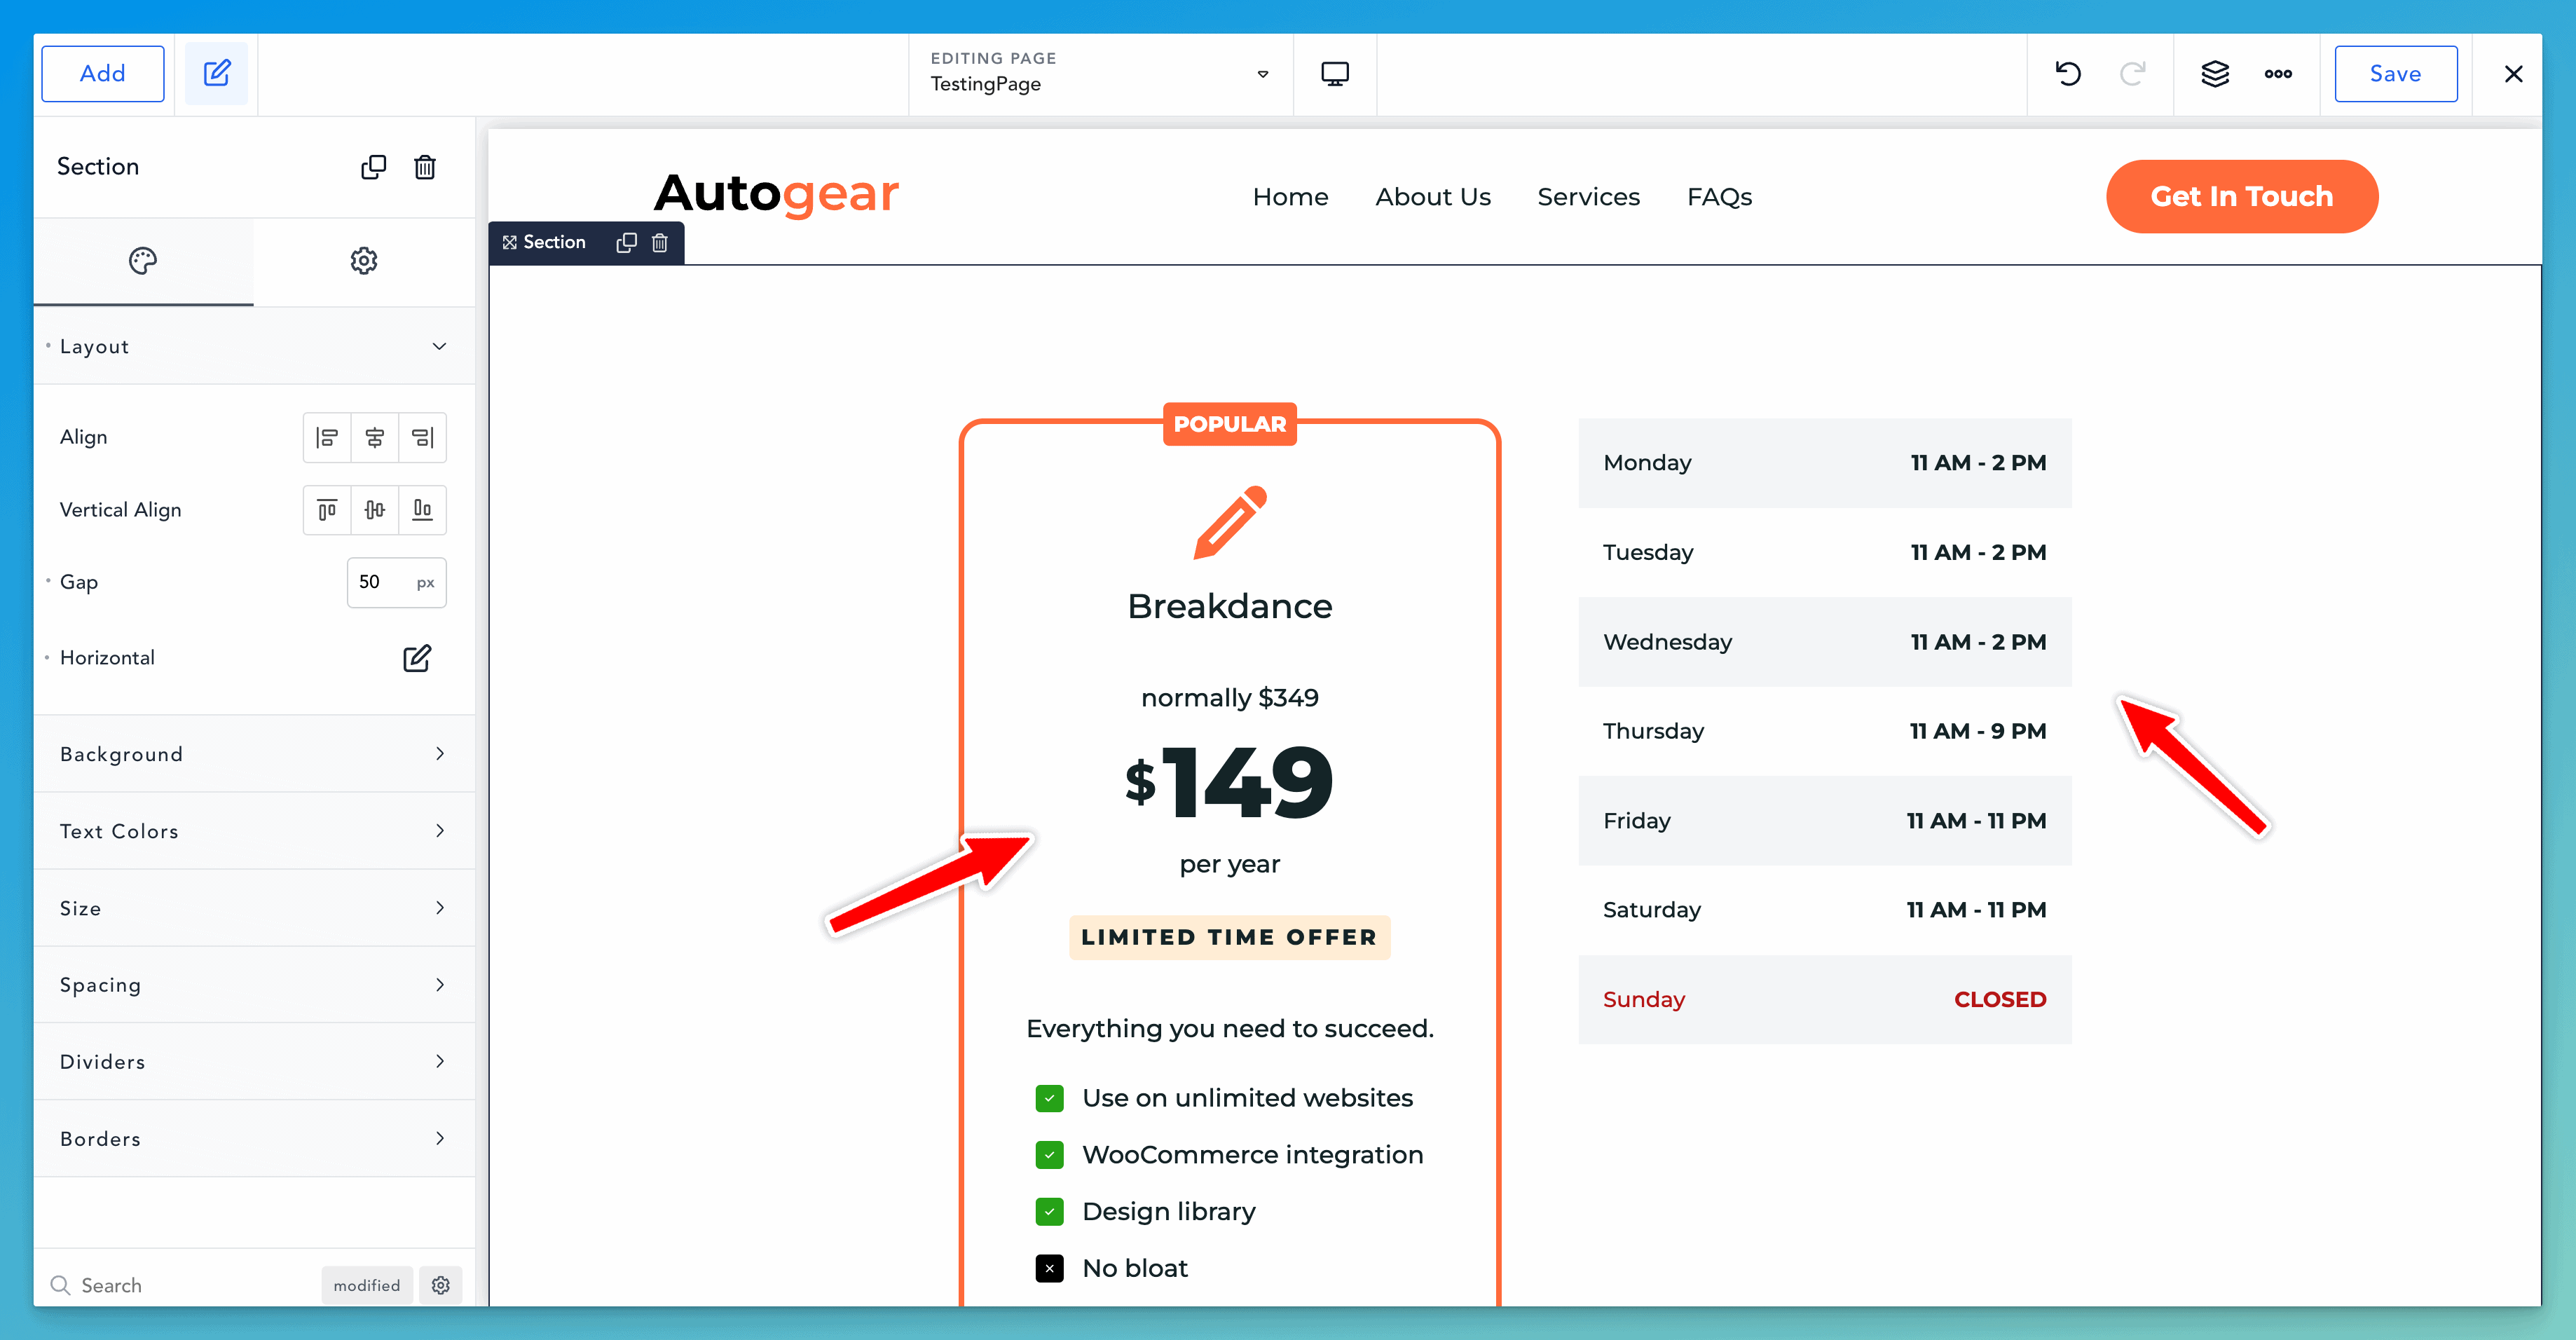This screenshot has width=2576, height=1340.
Task: Click the LIMITED TIME OFFER badge
Action: click(x=1230, y=937)
